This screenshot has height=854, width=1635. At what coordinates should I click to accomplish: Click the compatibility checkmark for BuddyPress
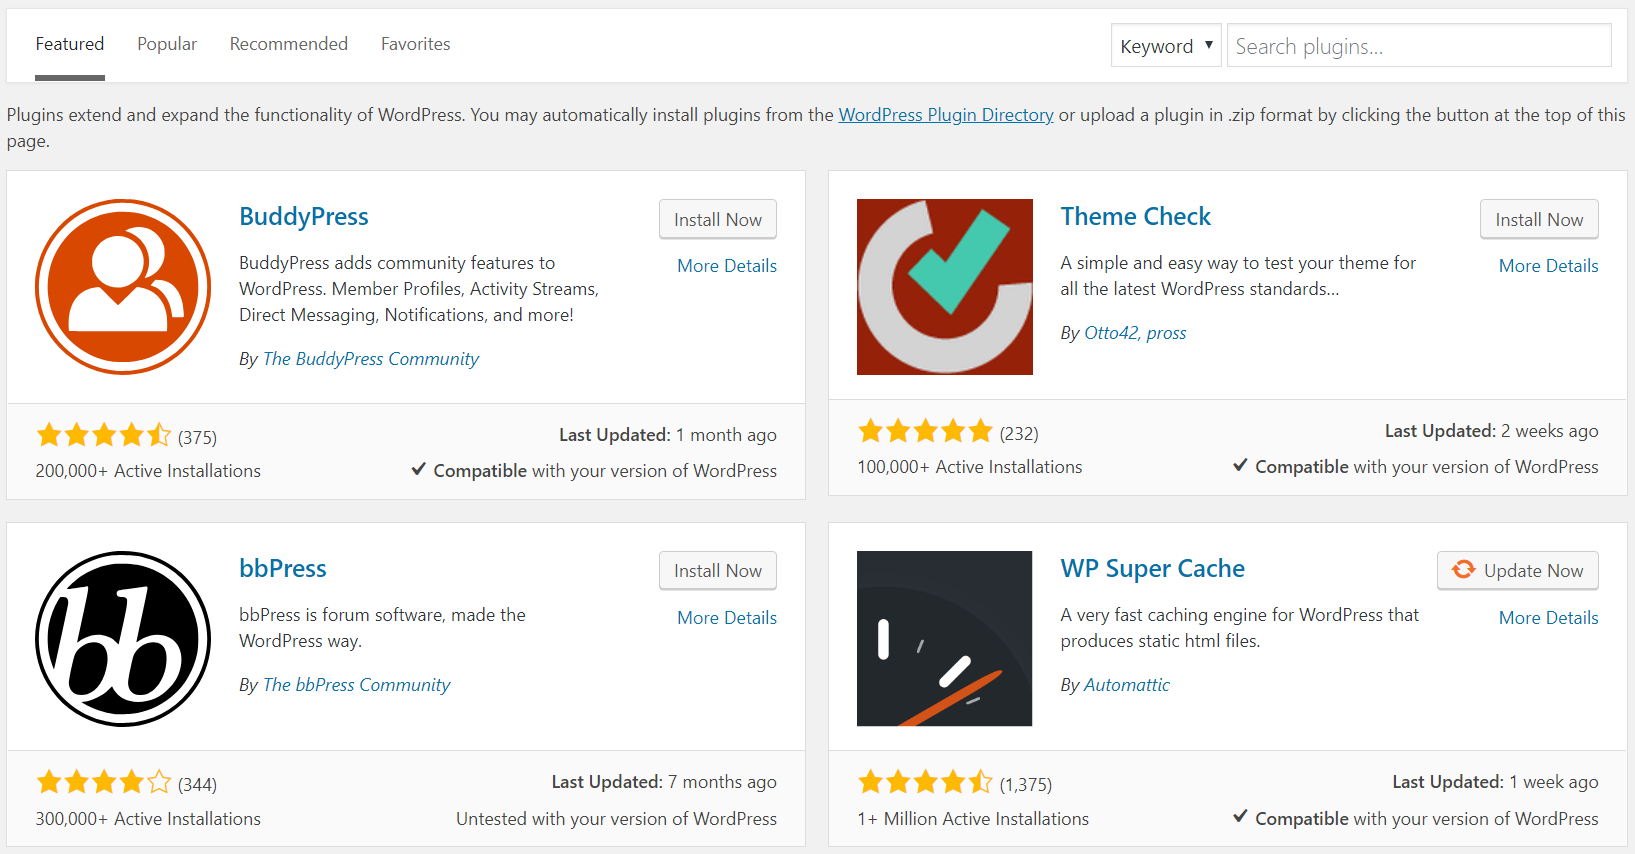point(418,469)
